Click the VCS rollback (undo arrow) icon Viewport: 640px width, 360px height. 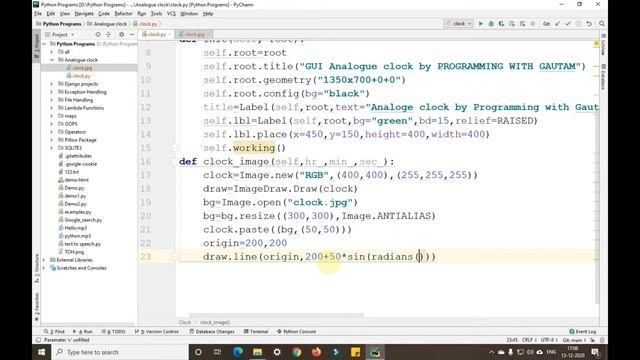589,24
